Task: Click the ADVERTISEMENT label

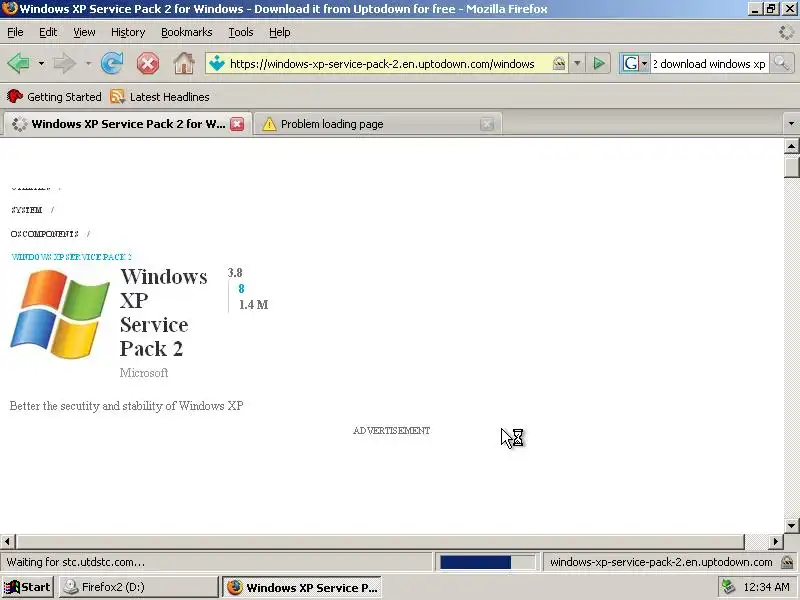Action: pyautogui.click(x=391, y=431)
